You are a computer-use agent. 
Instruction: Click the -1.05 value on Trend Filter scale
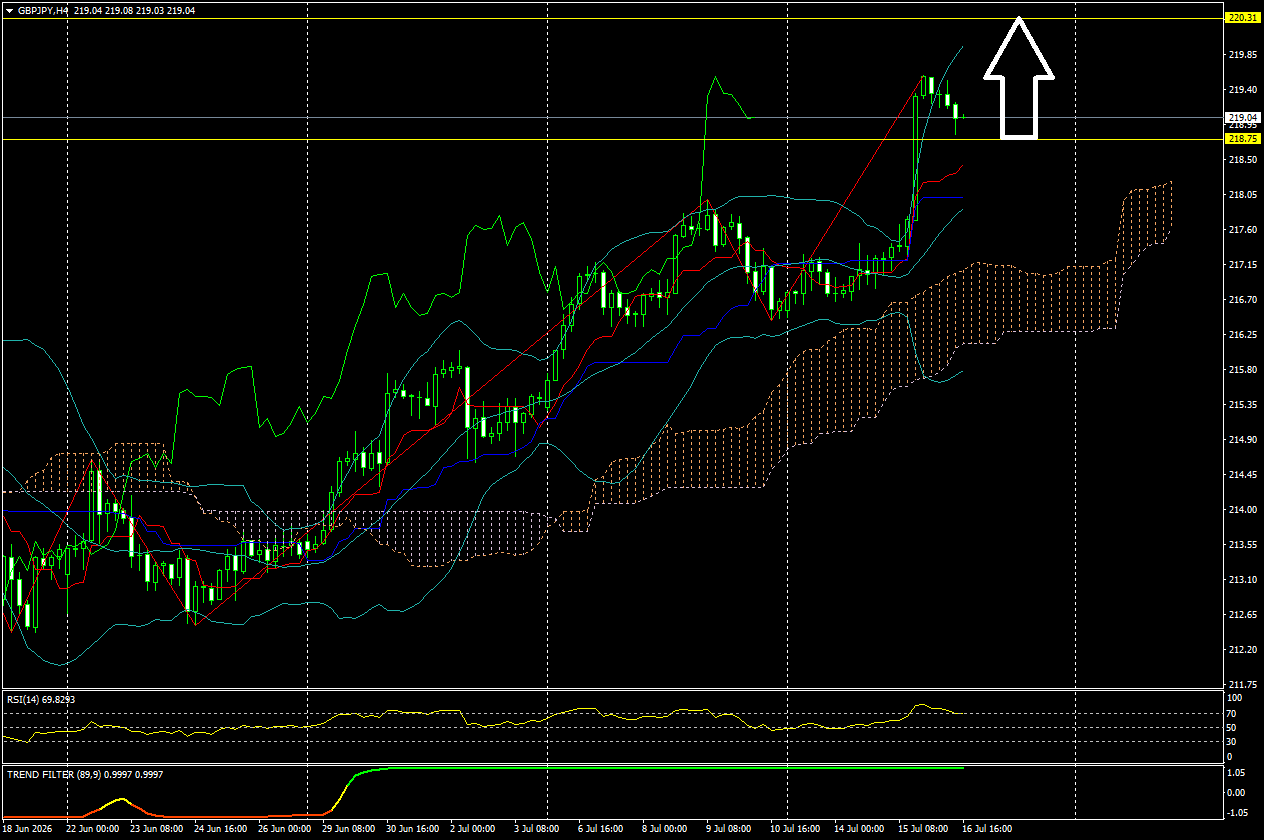pos(1239,813)
